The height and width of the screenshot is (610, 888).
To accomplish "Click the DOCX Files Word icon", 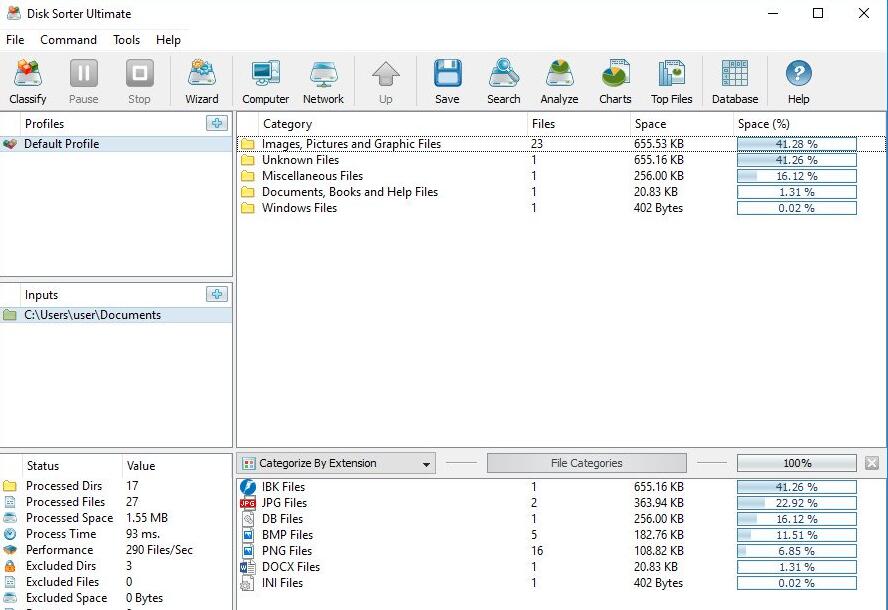I will coord(247,567).
